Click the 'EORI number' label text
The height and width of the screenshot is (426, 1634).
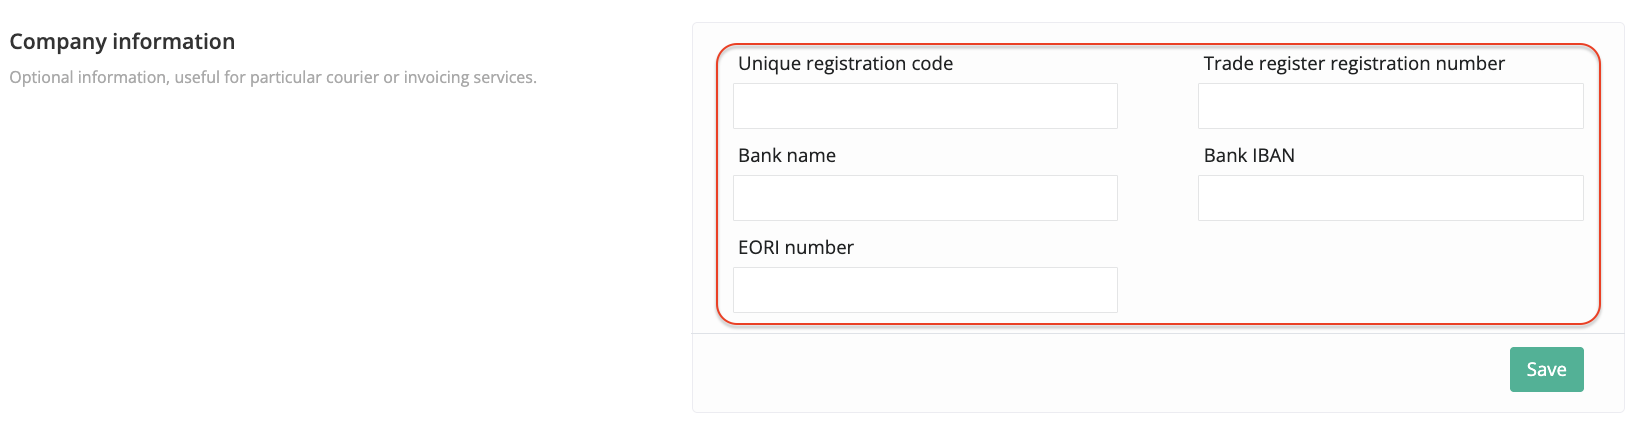[795, 248]
